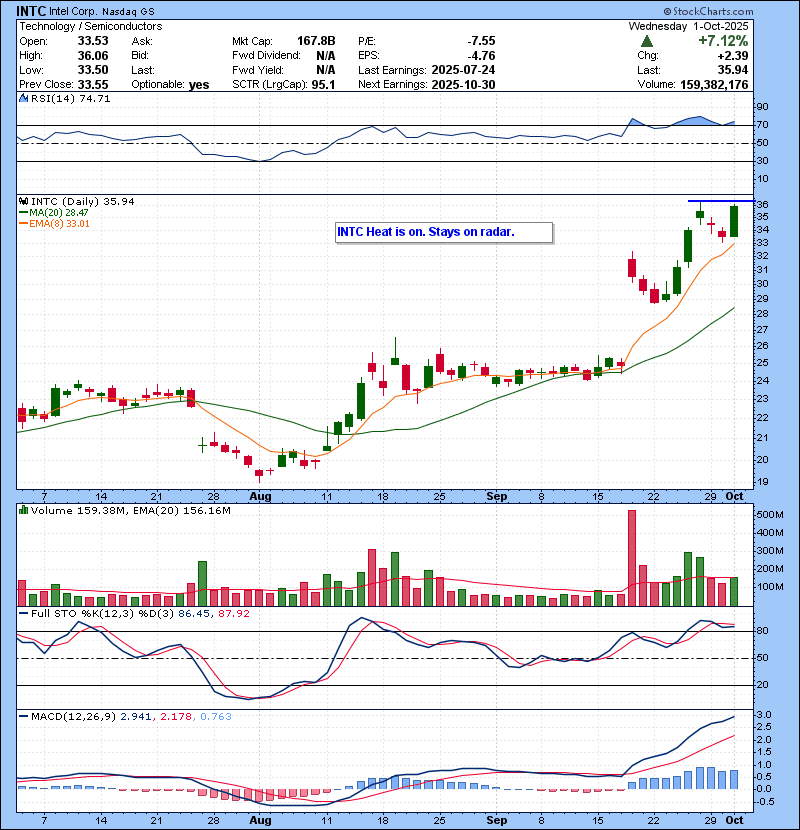Click the High 36.06 value
Screen dimensions: 800x830
coord(93,56)
